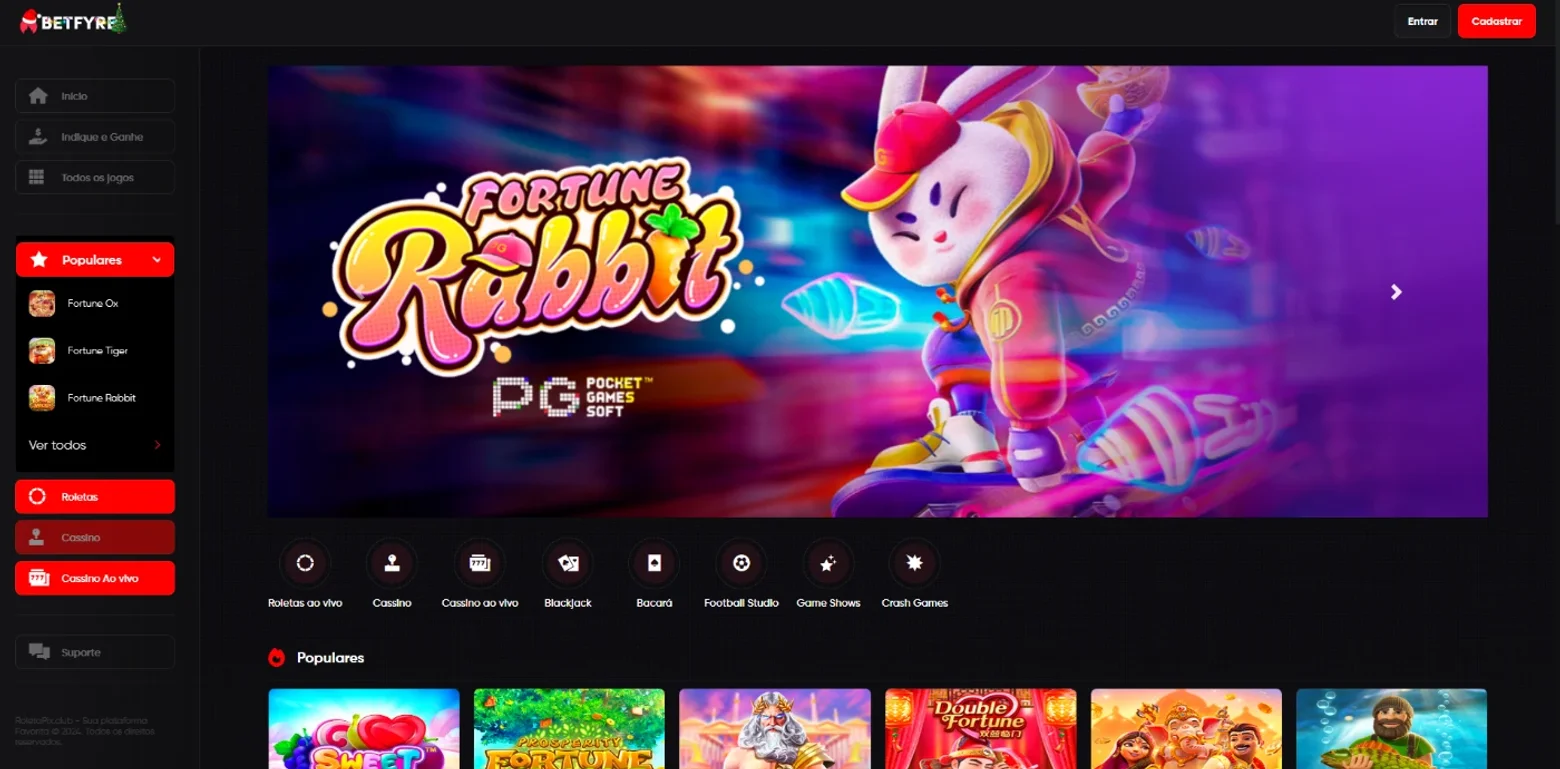Click the Fortune Rabbit promotional banner
Viewport: 1560px width, 769px height.
[877, 291]
